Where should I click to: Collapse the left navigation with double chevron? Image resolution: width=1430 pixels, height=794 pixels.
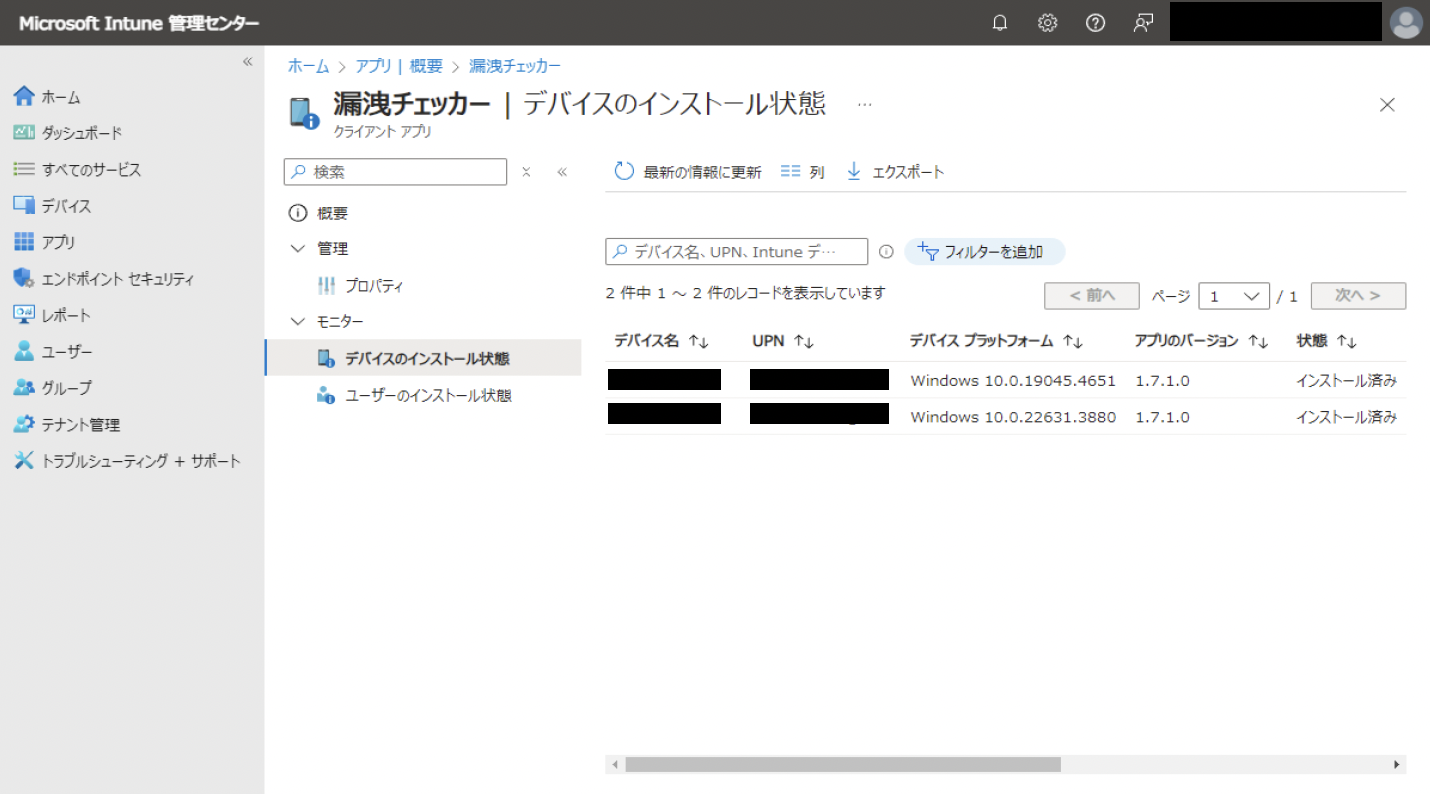pyautogui.click(x=248, y=62)
